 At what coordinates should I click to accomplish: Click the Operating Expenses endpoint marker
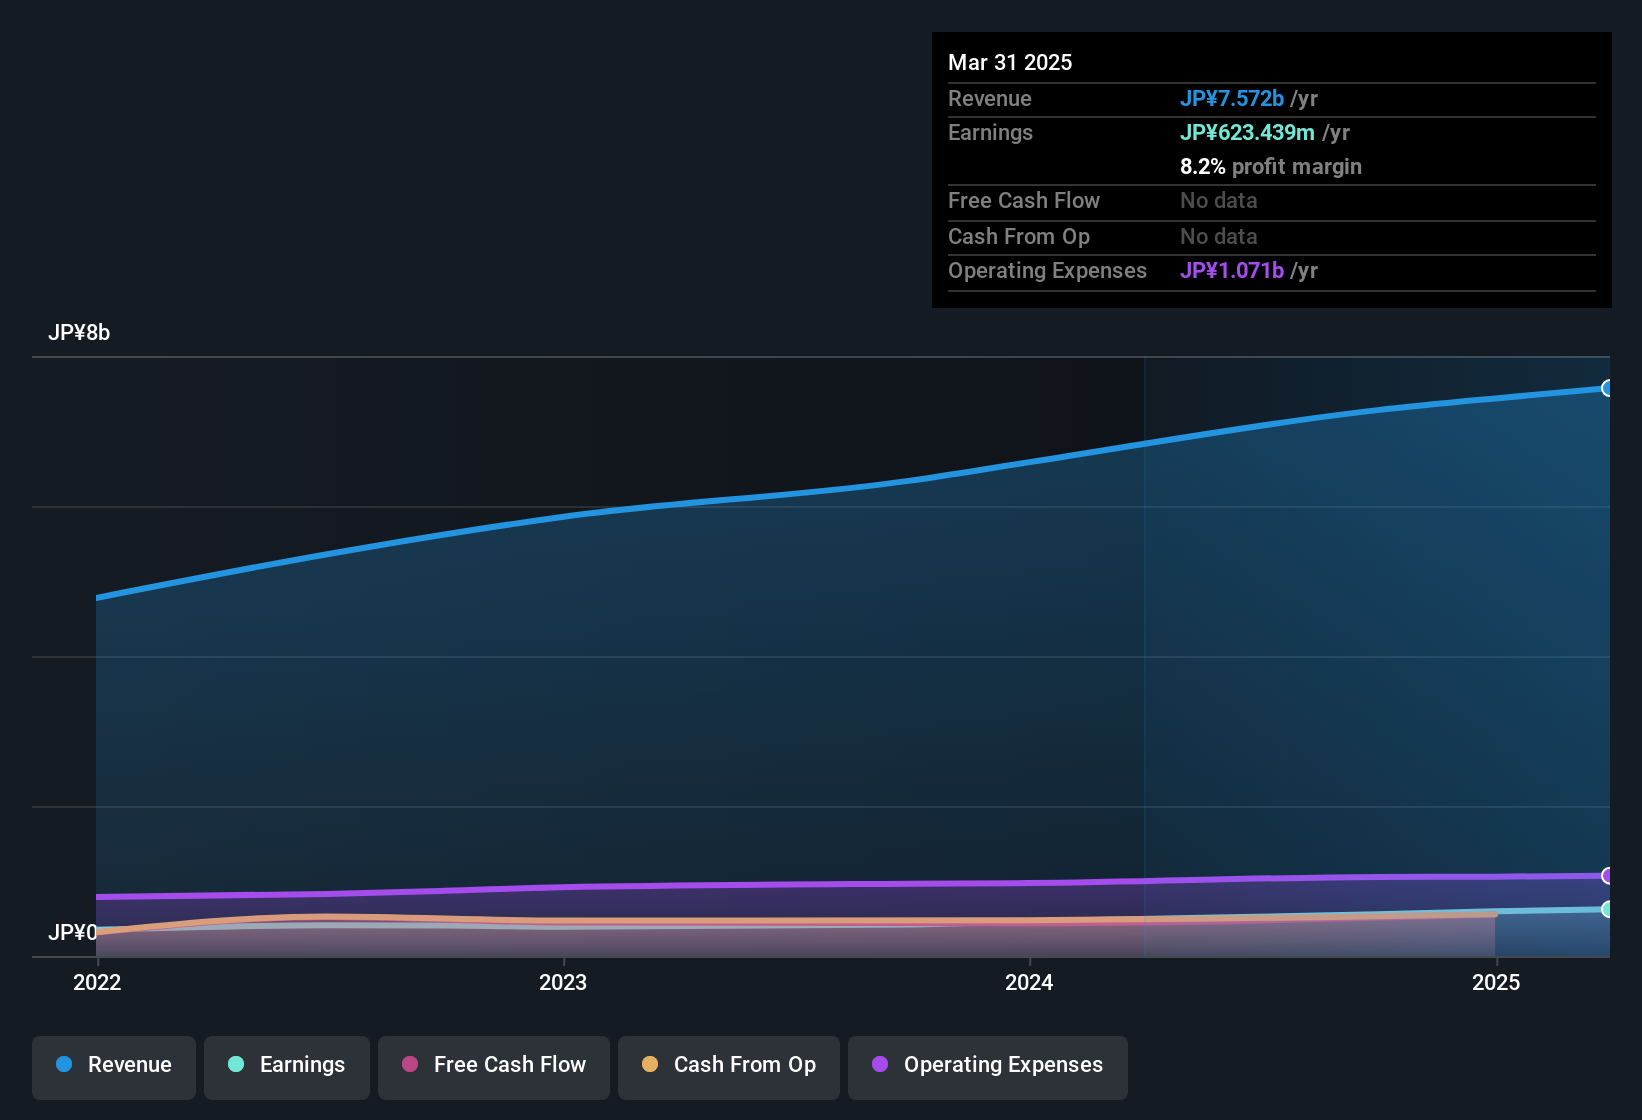[x=1608, y=876]
